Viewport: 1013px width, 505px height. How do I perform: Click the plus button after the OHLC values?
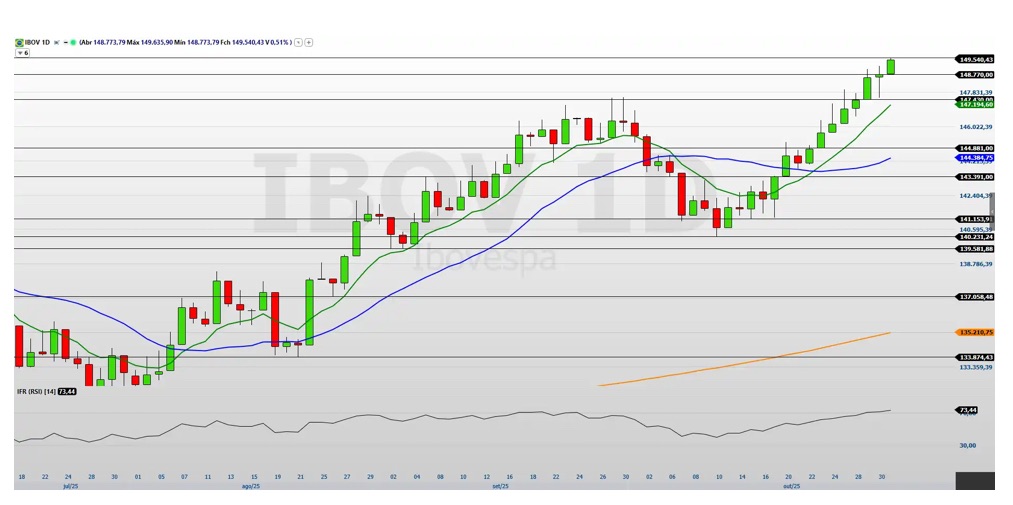coord(309,42)
